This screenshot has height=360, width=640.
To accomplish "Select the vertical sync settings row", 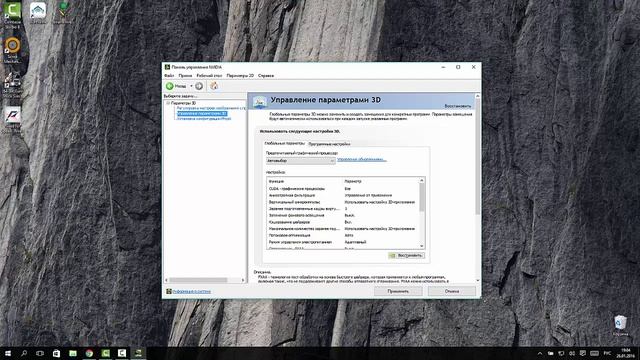I will tap(342, 202).
